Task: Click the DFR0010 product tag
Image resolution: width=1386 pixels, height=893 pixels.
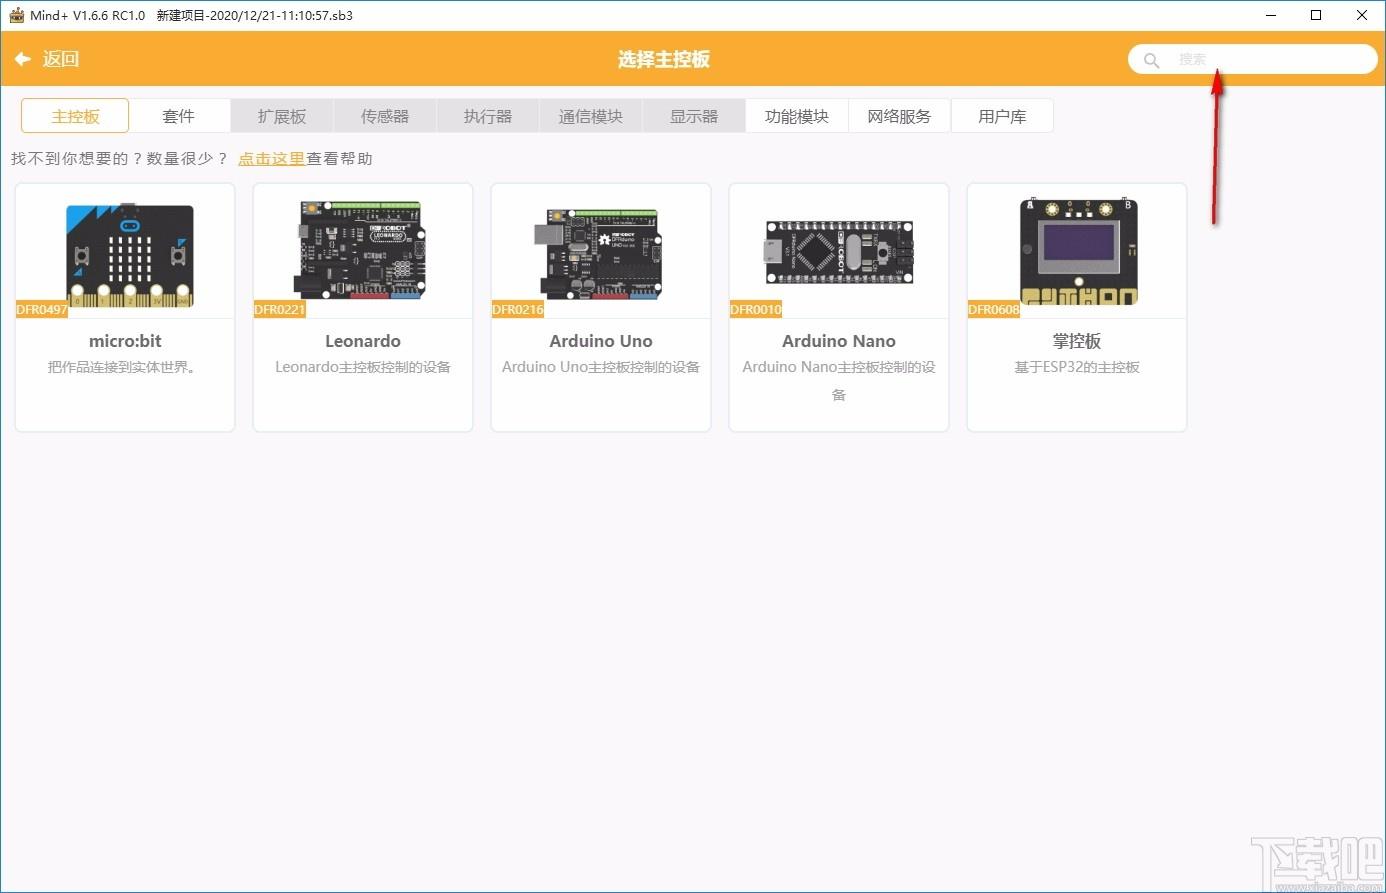Action: (756, 310)
